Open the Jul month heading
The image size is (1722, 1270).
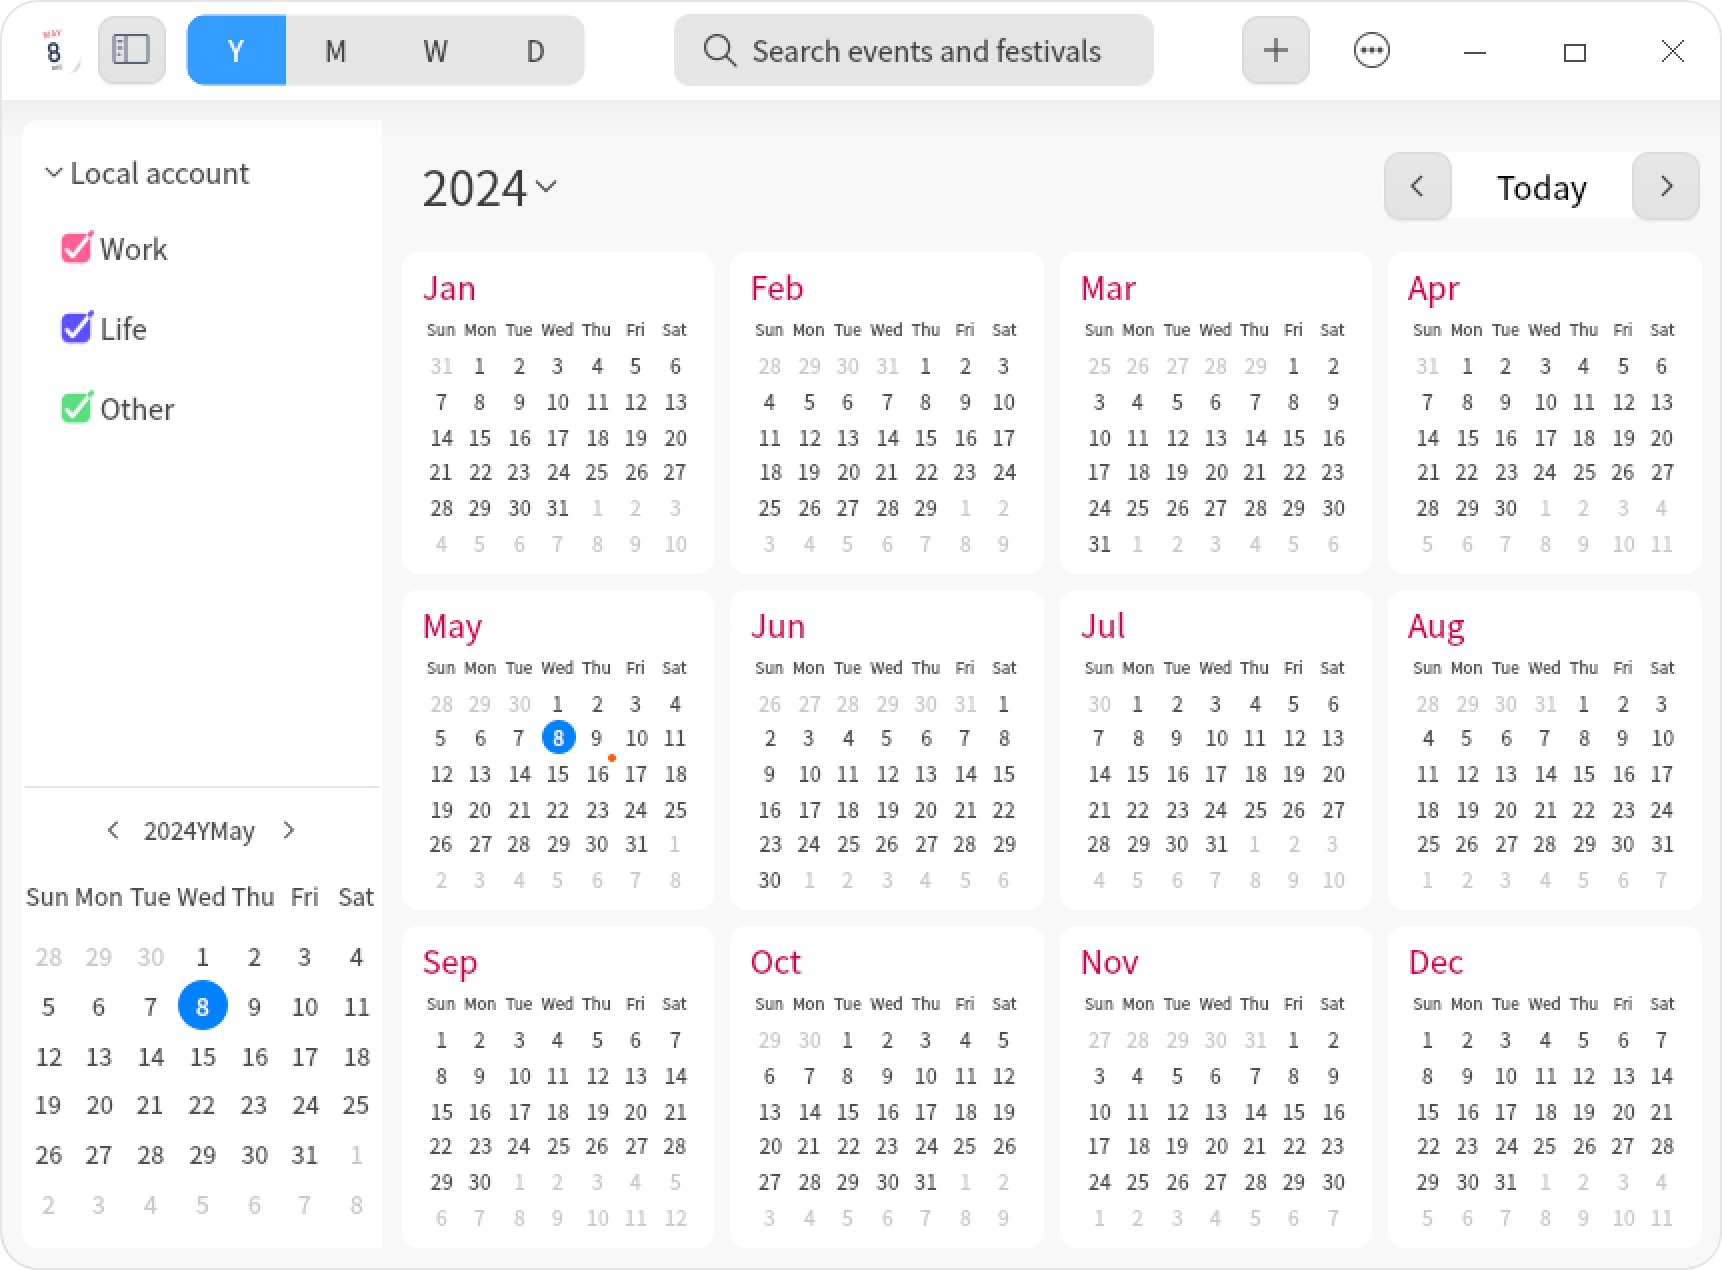[x=1103, y=626]
